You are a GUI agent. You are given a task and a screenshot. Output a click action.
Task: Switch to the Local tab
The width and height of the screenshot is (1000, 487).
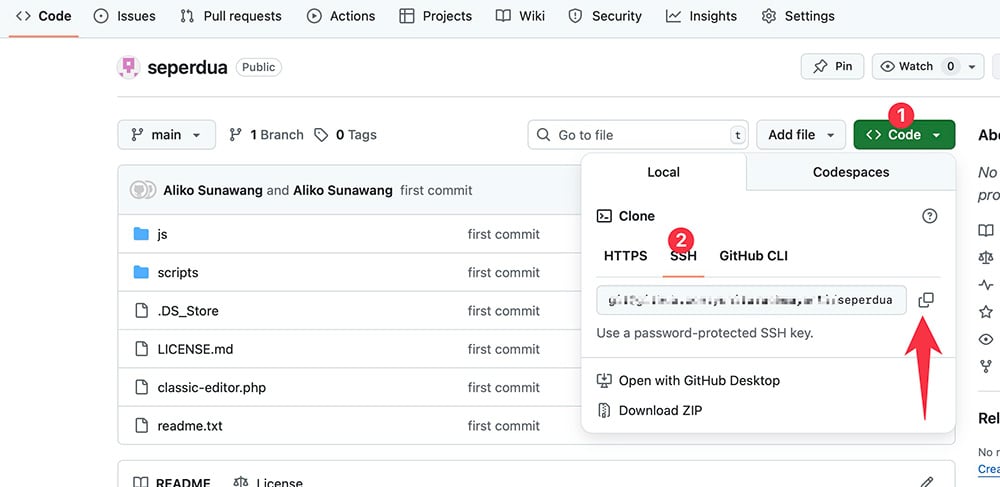coord(663,172)
